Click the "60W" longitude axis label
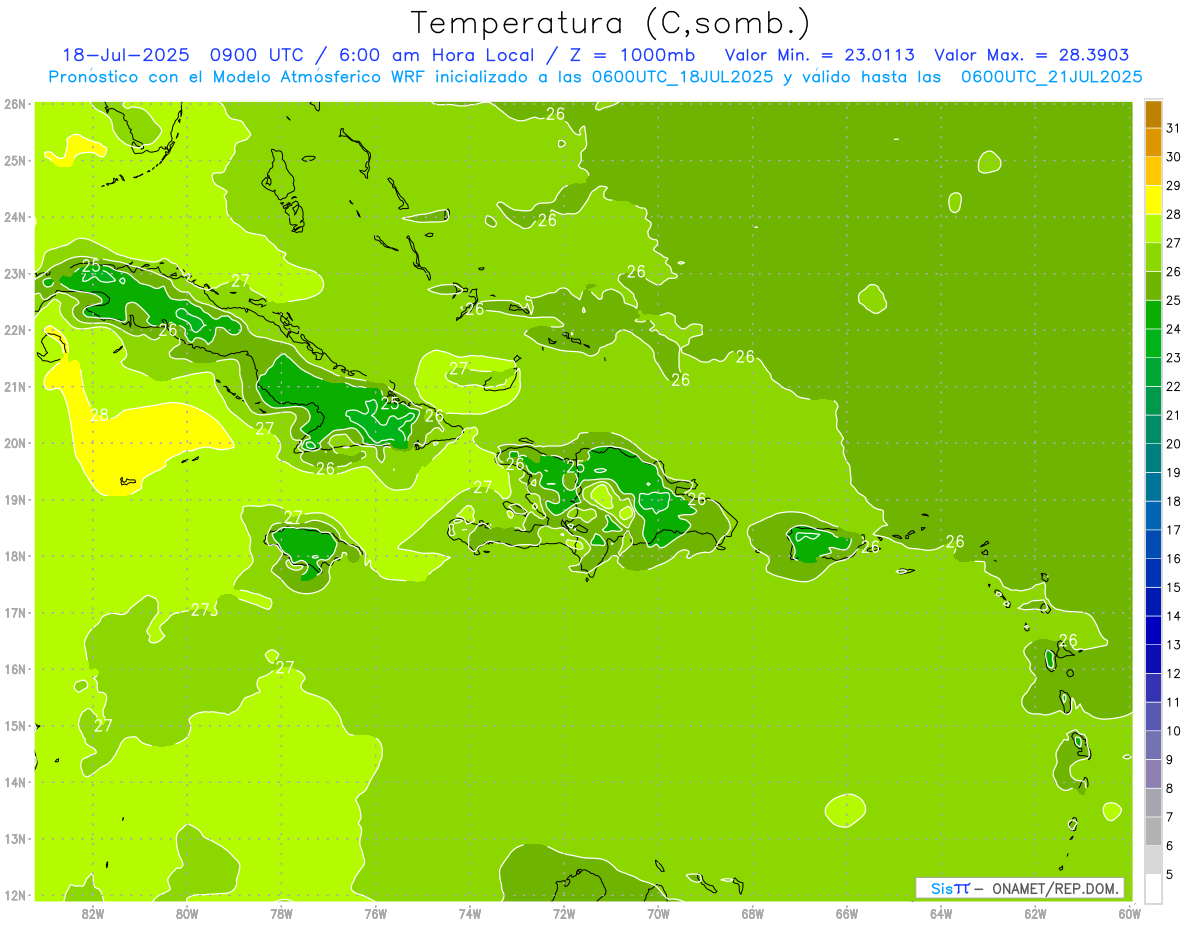1200x927 pixels. click(x=1130, y=912)
